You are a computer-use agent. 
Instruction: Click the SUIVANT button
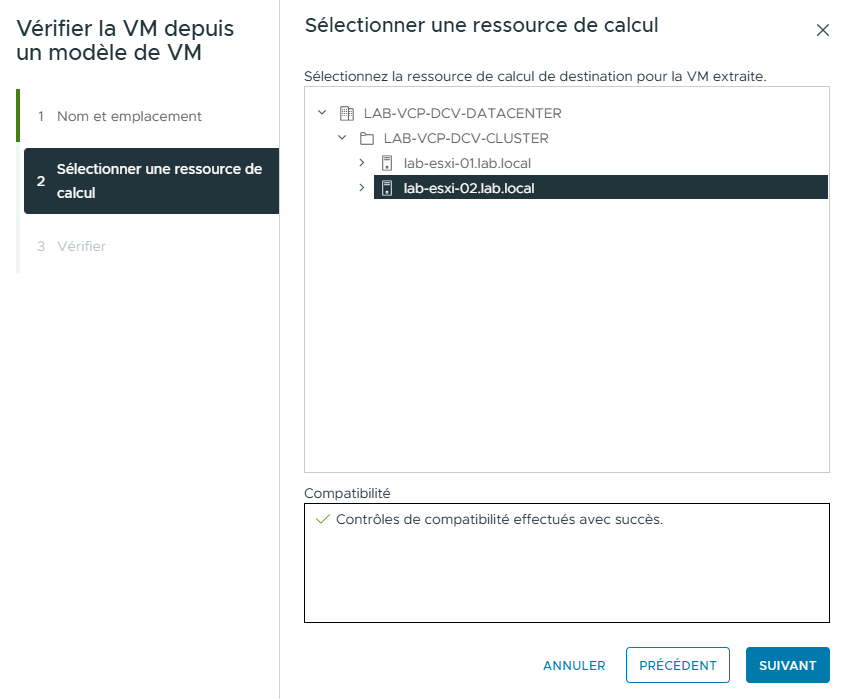[787, 665]
